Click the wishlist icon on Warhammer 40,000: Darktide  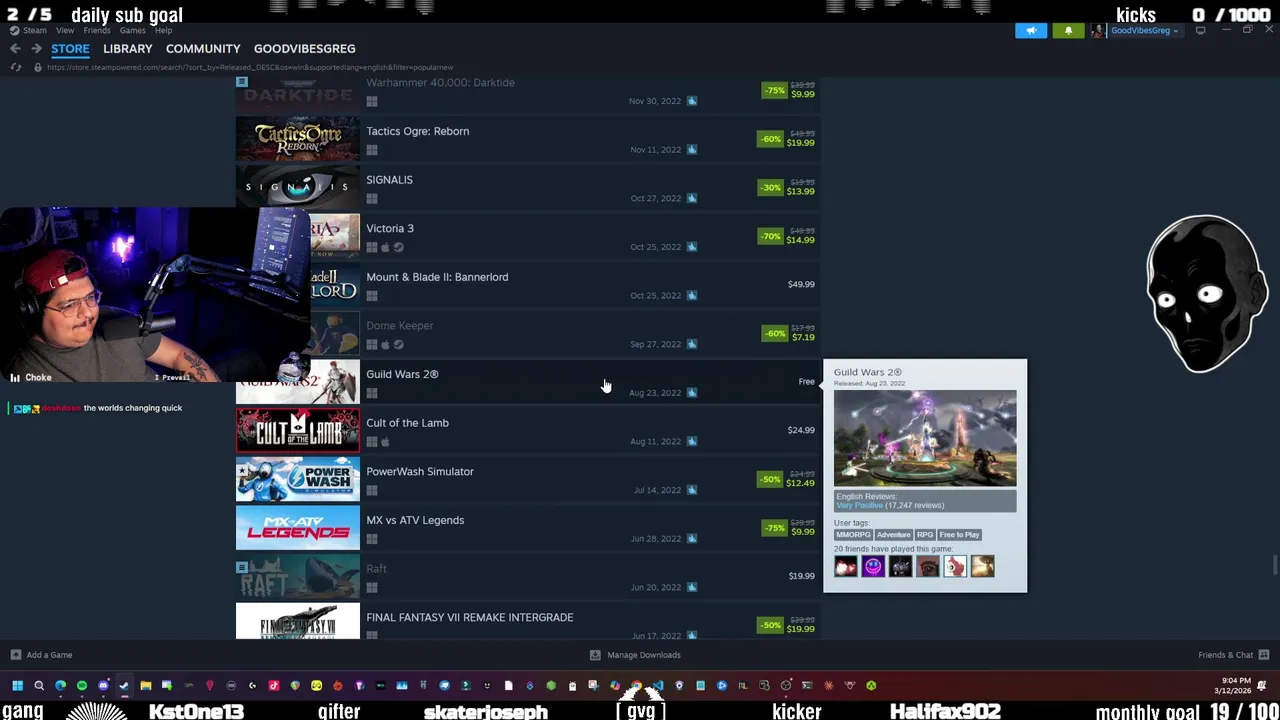pyautogui.click(x=241, y=82)
